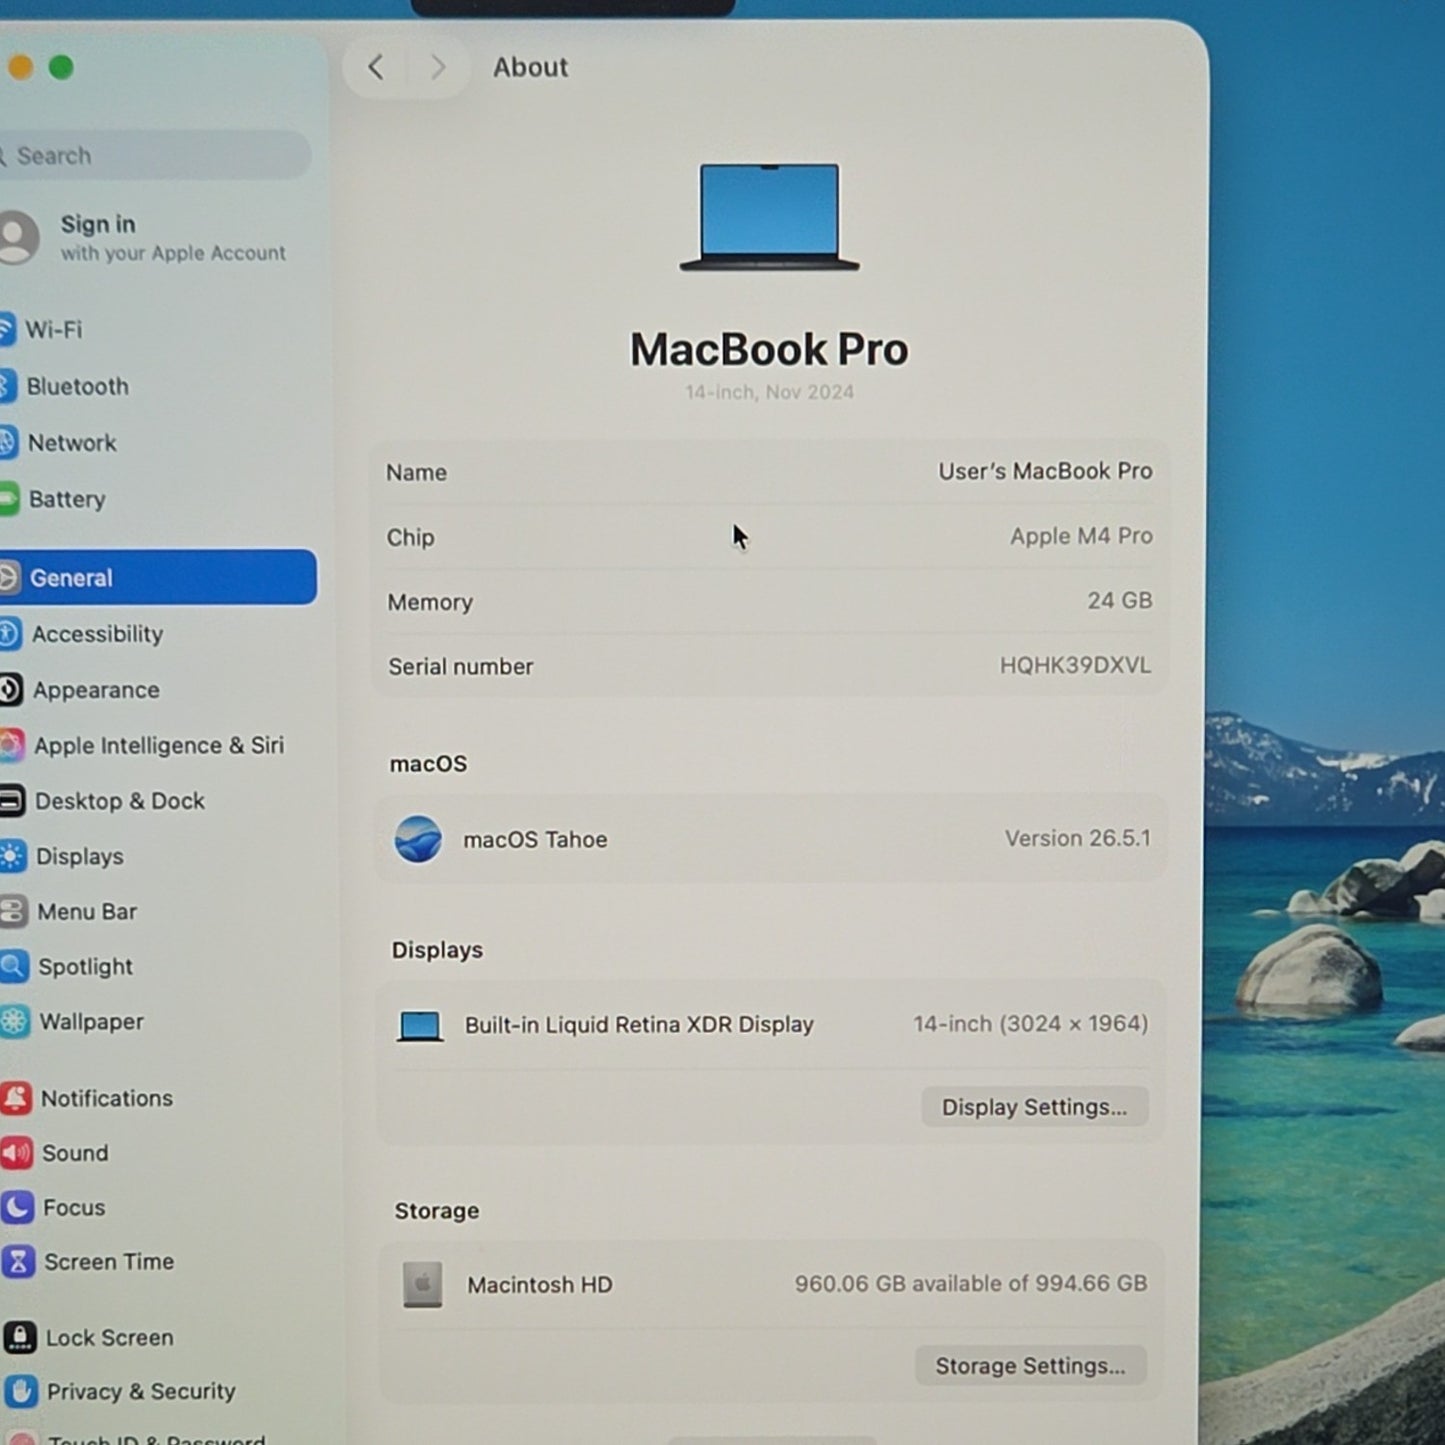
Task: Select the Screen Time hourglass icon
Action: pos(19,1262)
